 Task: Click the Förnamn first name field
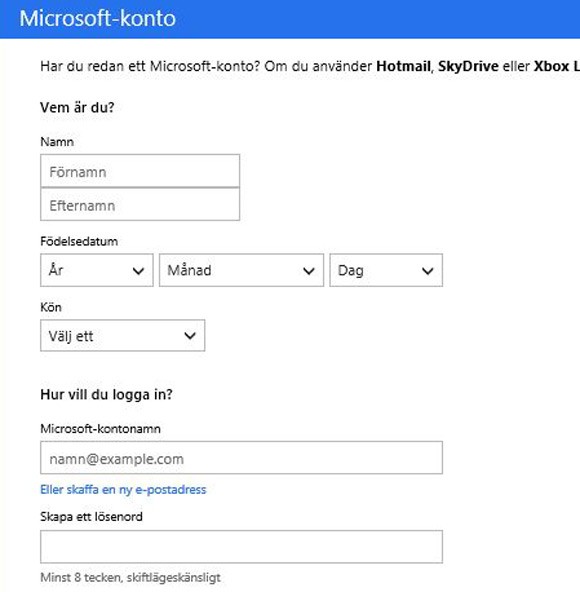pyautogui.click(x=140, y=171)
